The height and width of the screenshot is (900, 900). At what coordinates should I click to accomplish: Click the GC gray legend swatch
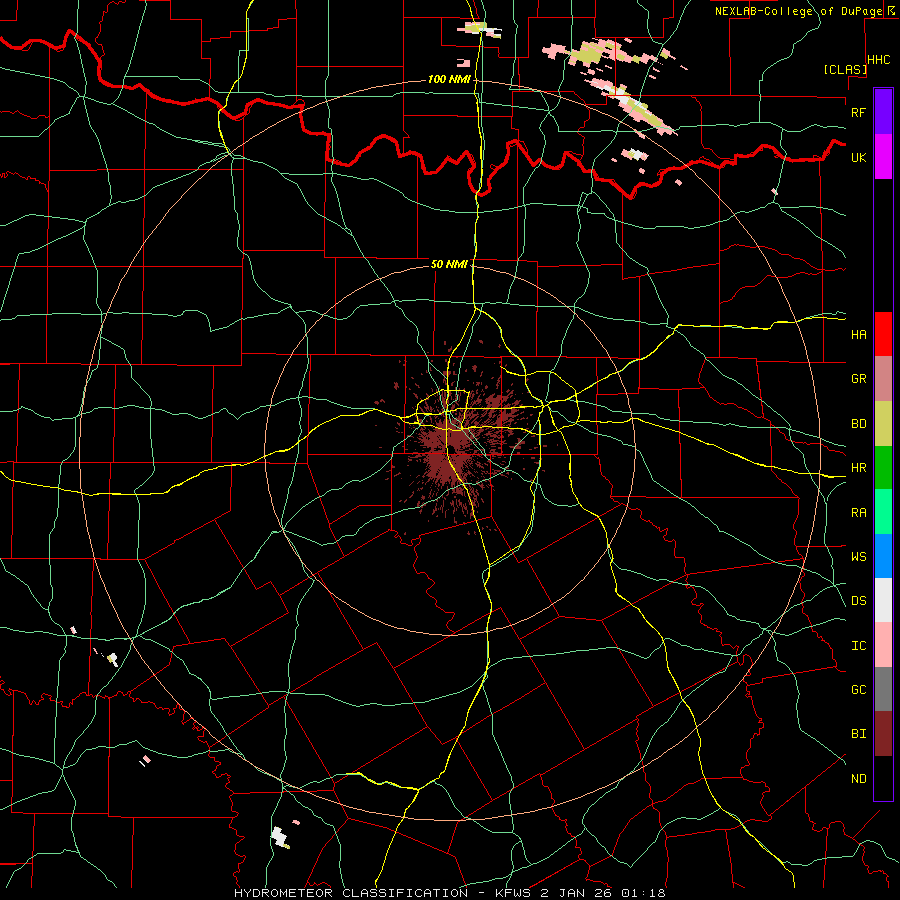pyautogui.click(x=883, y=689)
